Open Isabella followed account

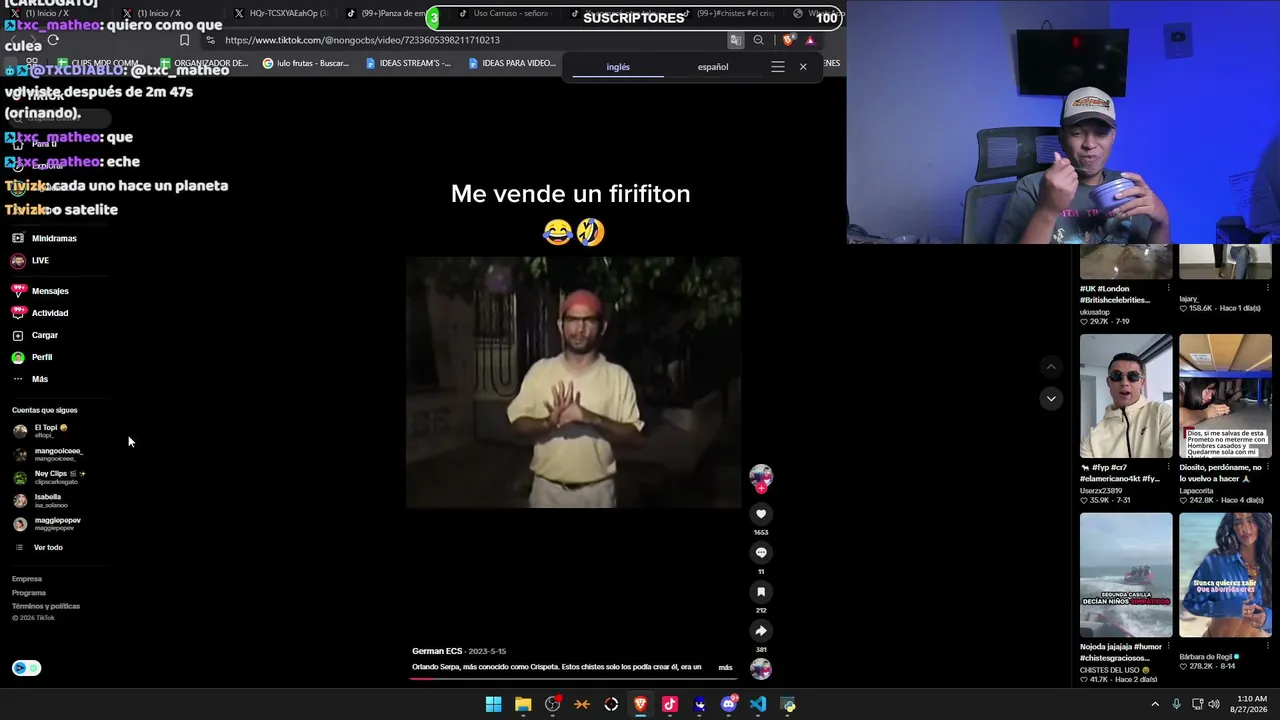tap(40, 500)
